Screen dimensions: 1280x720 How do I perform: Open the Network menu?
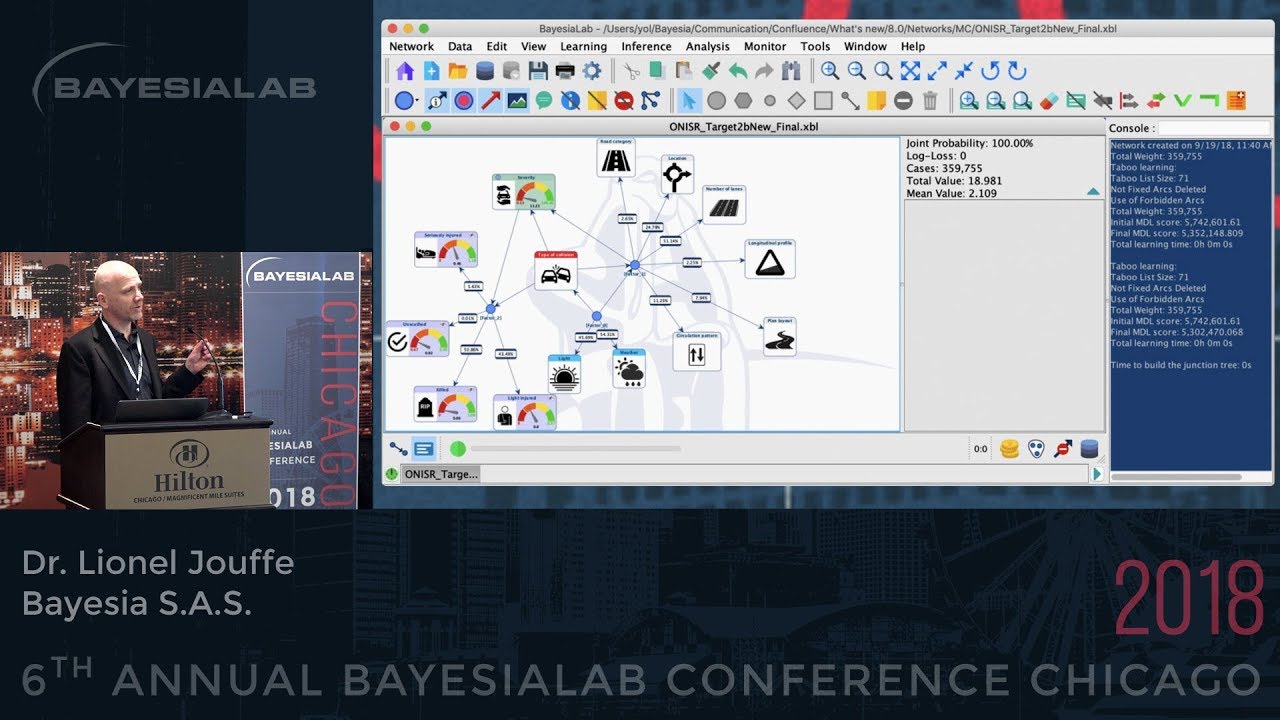[411, 46]
